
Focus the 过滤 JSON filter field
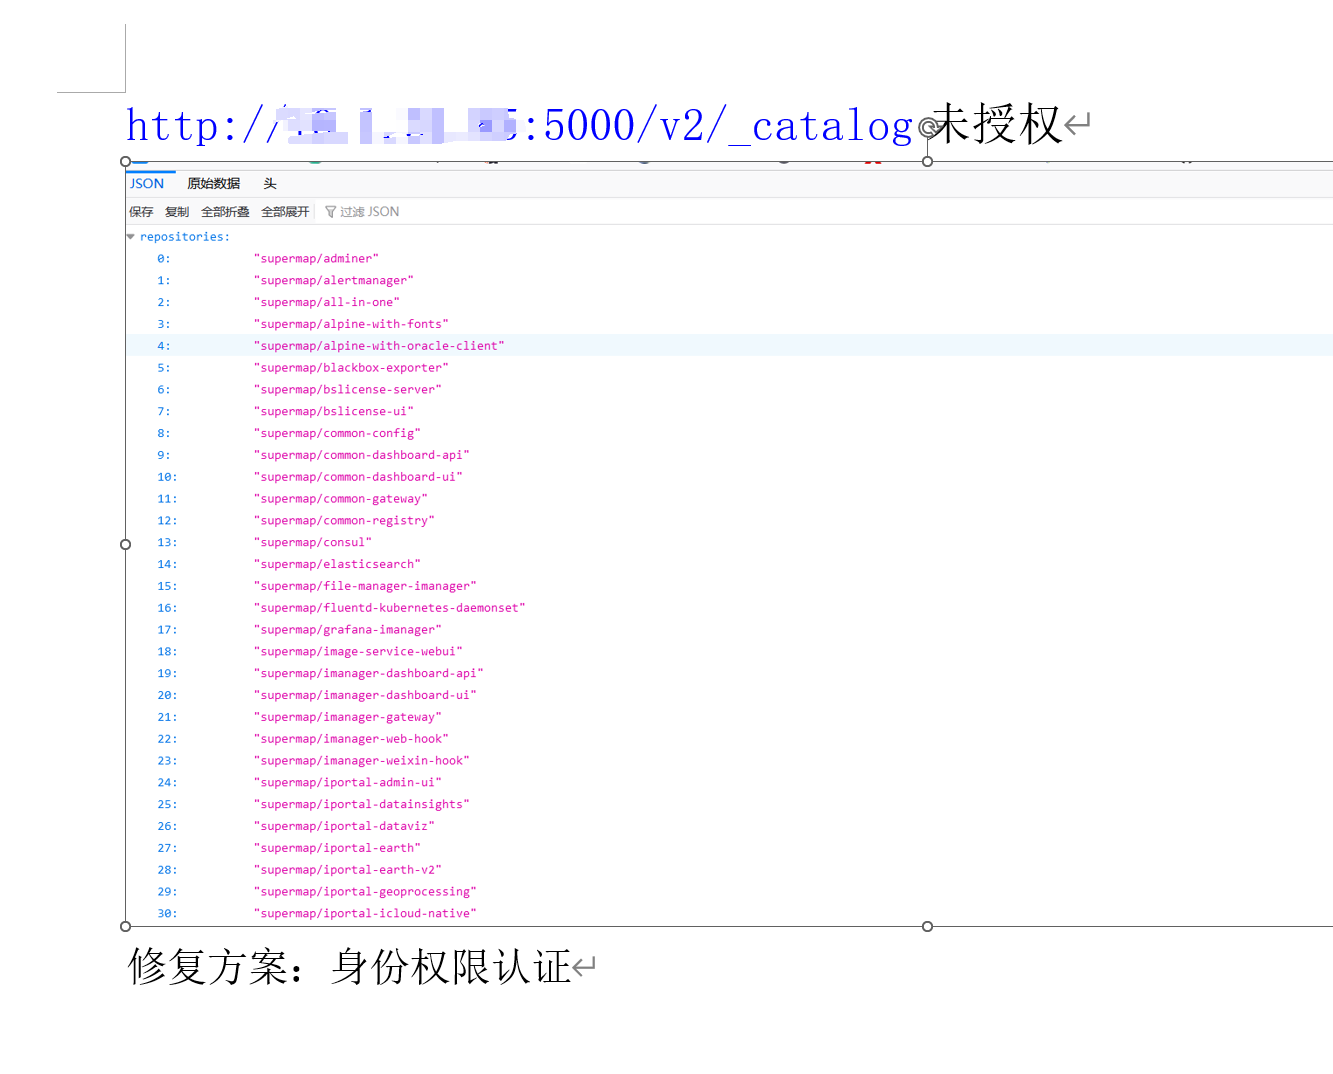[370, 212]
